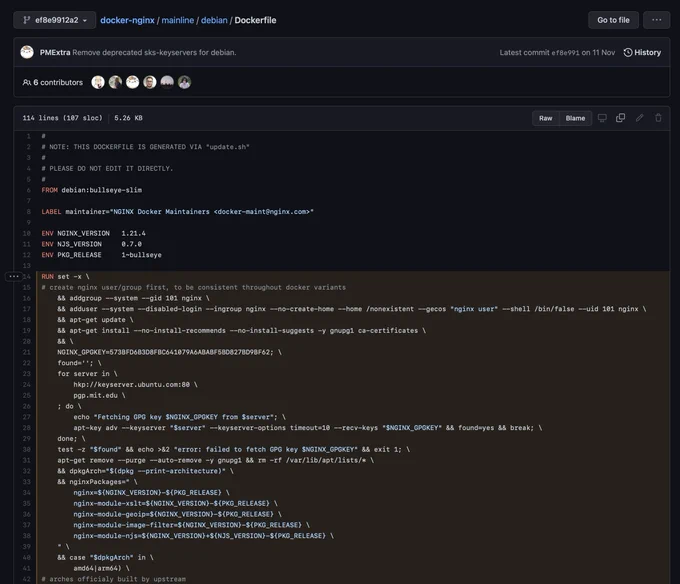Viewport: 680px width, 584px height.
Task: Click 'hkp://keyserver.ubuntu.com:80' line
Action: click(x=135, y=385)
